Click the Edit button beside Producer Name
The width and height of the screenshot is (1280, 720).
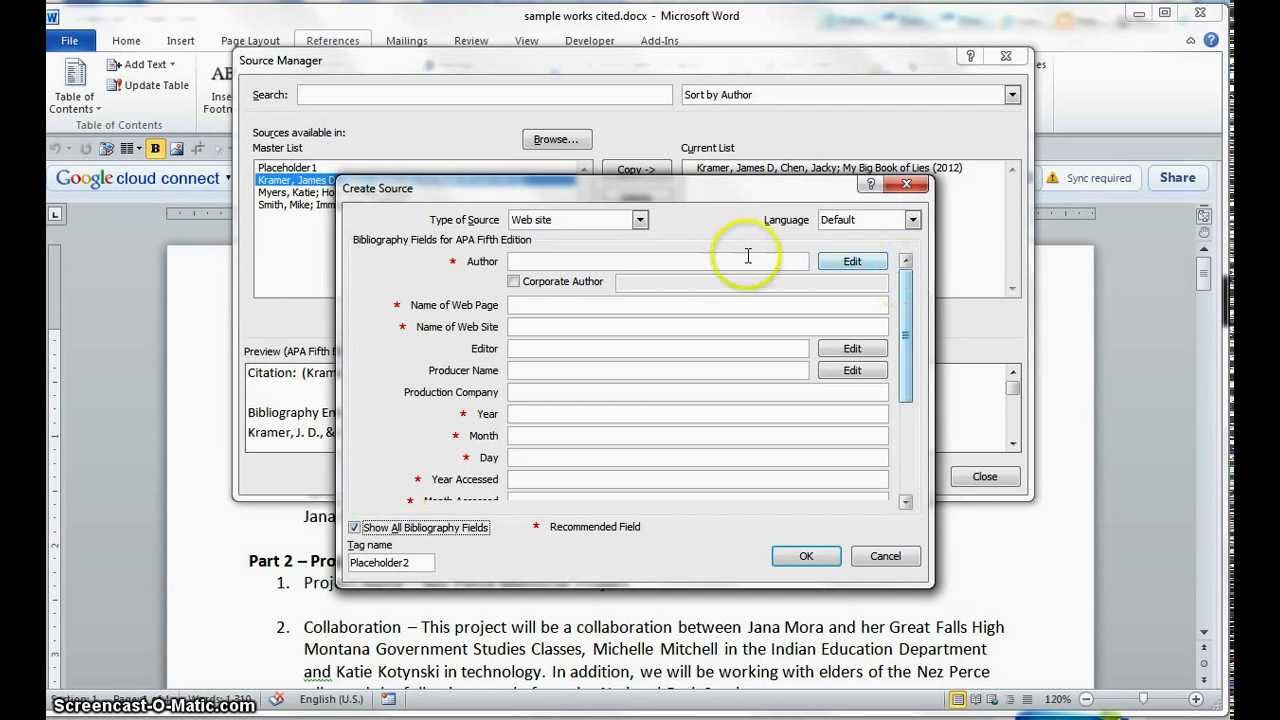coord(852,370)
